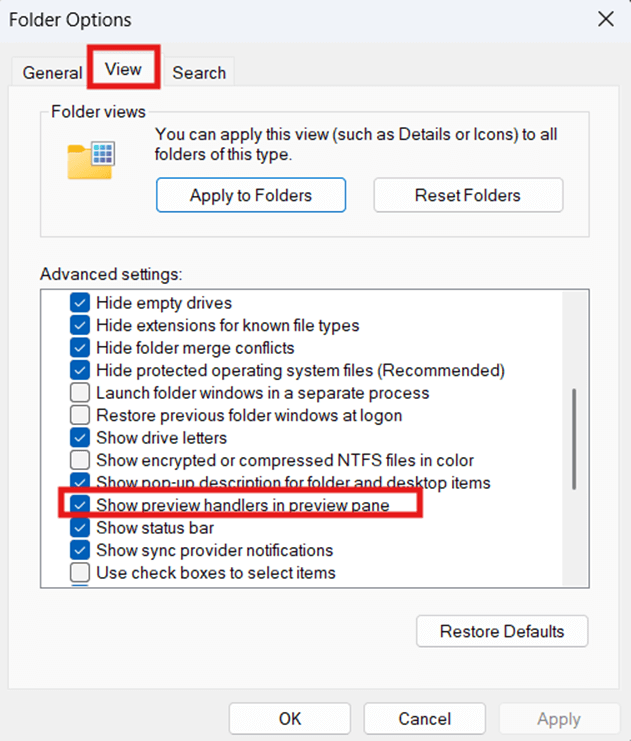The height and width of the screenshot is (741, 631).
Task: Enable Launch folder windows in separate process
Action: (80, 393)
